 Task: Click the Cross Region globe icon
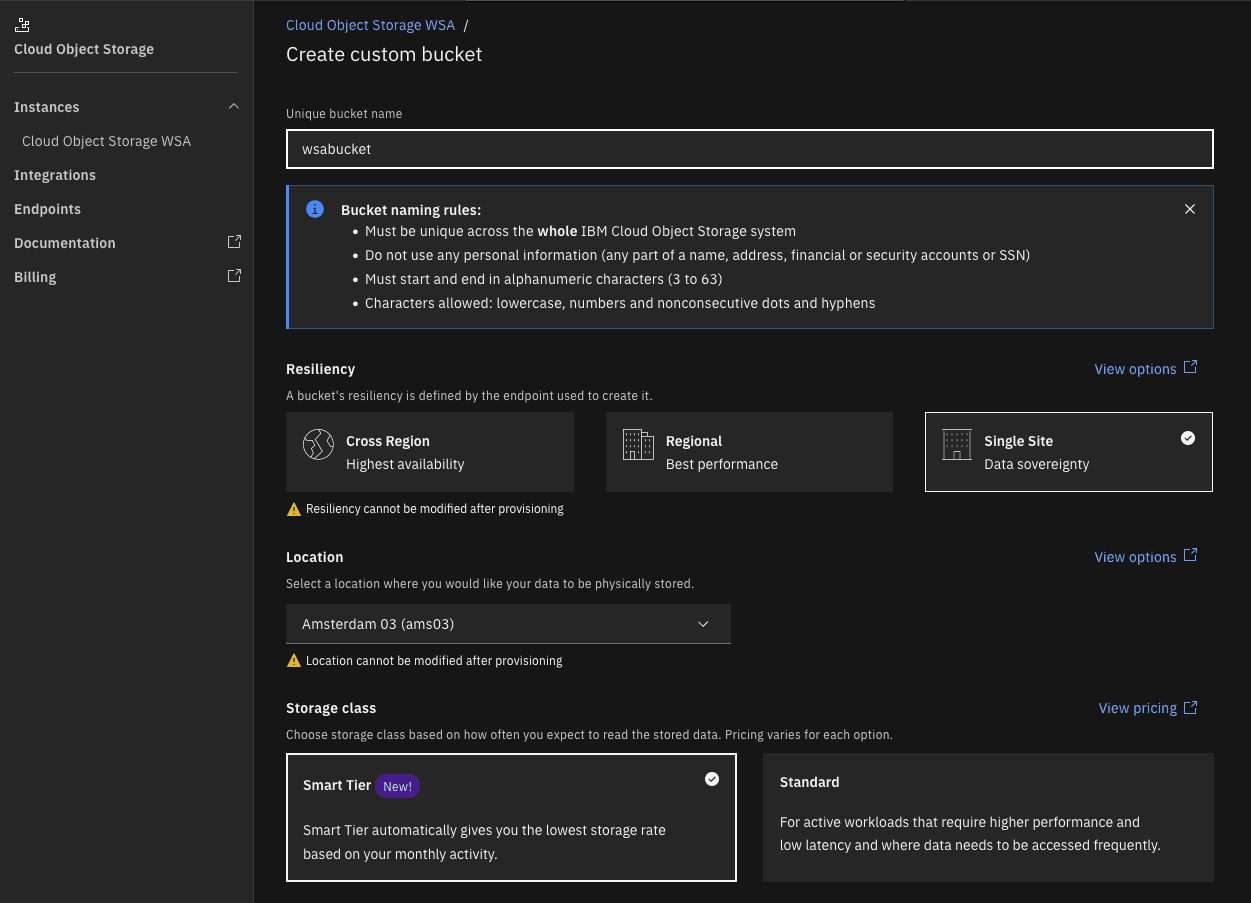318,444
